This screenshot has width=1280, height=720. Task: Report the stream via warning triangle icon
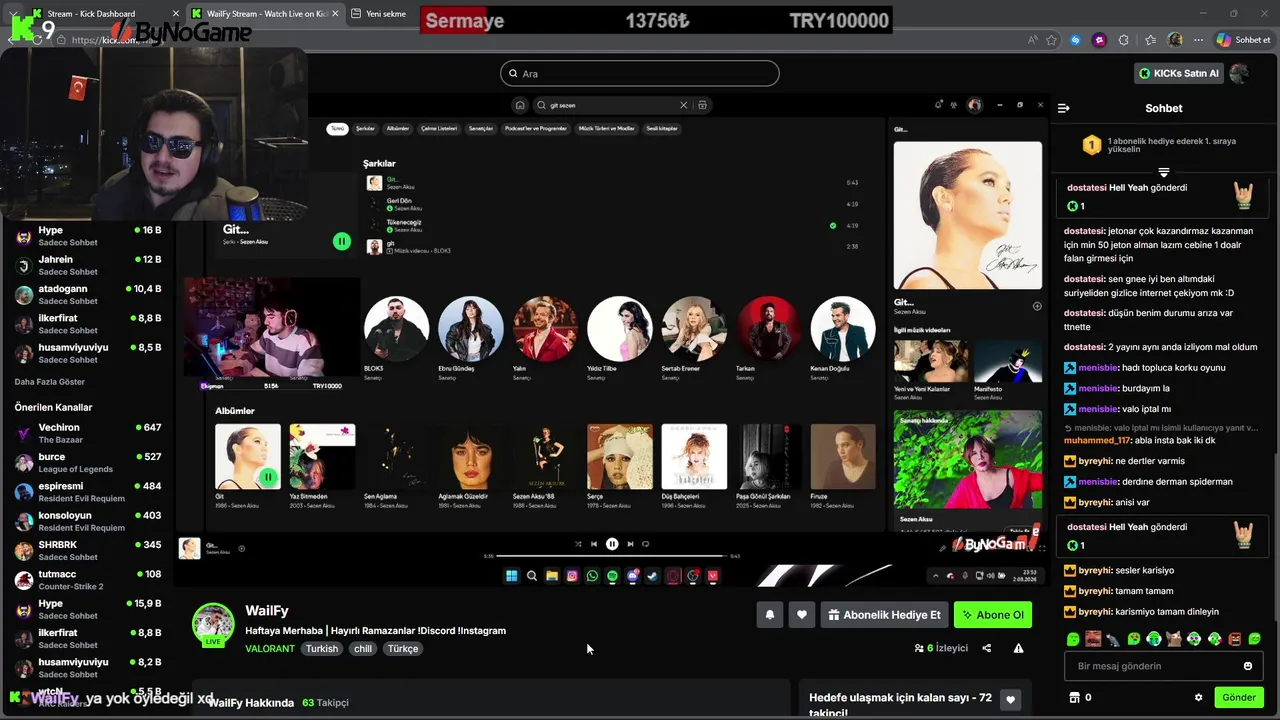1018,648
